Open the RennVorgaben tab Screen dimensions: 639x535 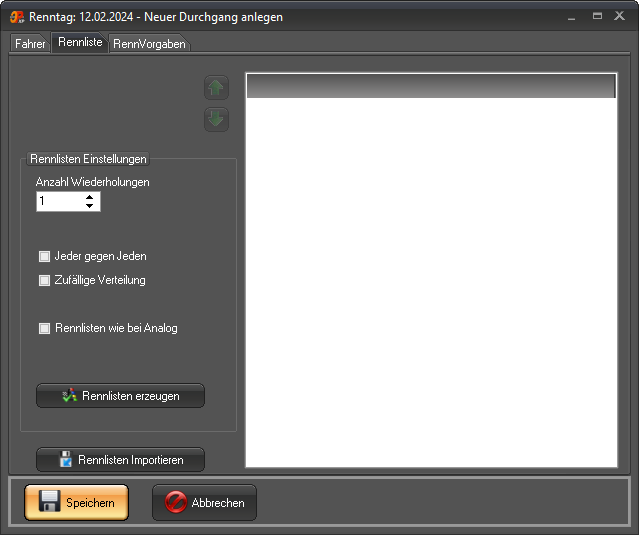tap(149, 44)
